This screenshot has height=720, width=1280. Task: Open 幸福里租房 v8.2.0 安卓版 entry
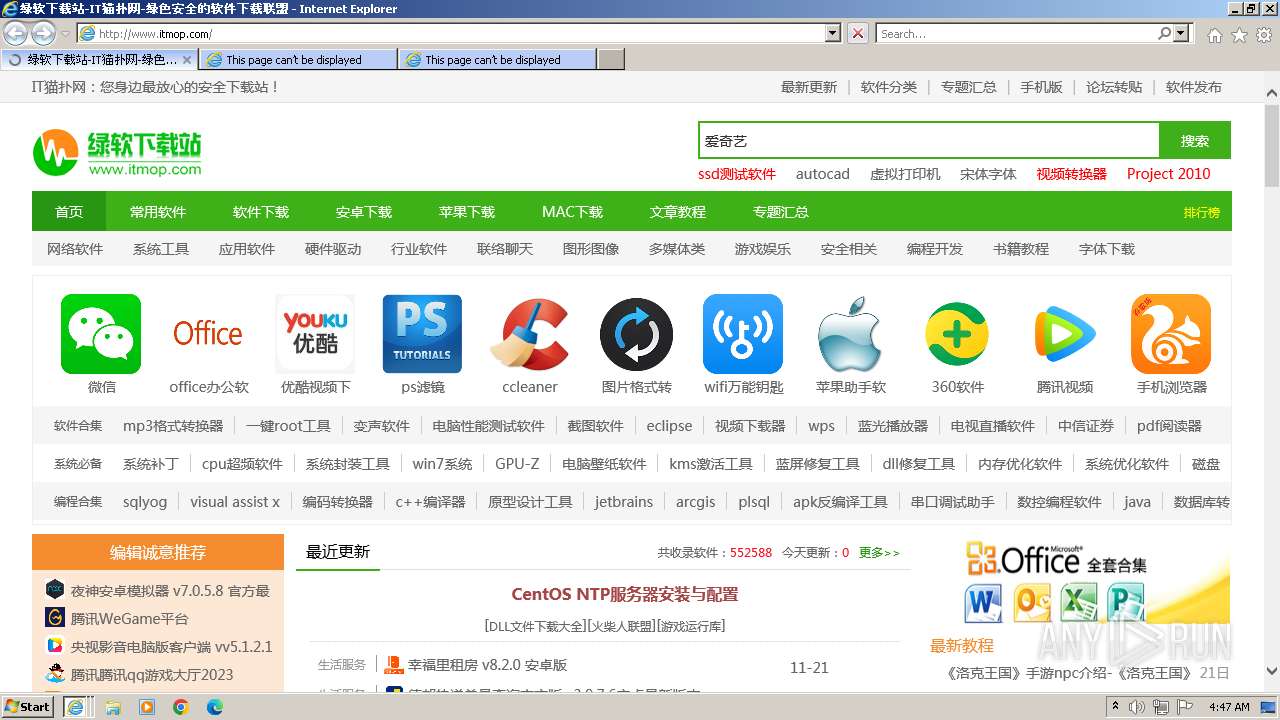point(487,665)
